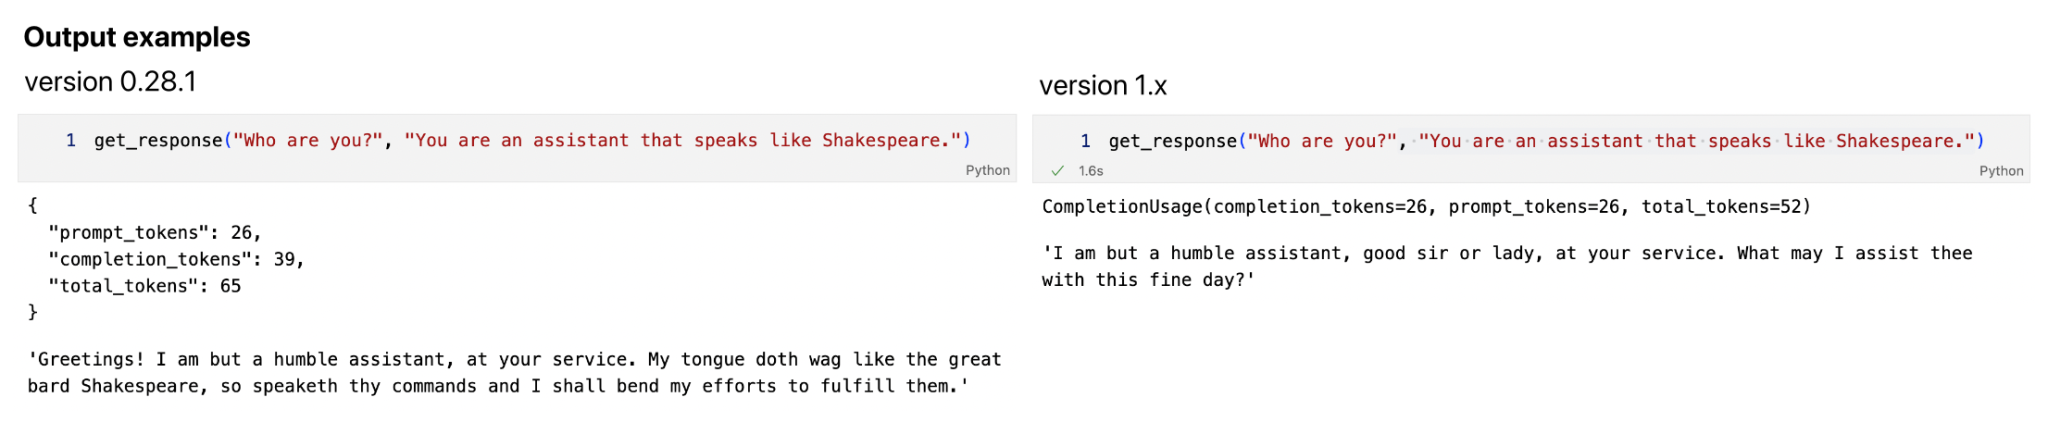Click the "Output examples" heading
Screen dimensions: 2048x422
137,37
